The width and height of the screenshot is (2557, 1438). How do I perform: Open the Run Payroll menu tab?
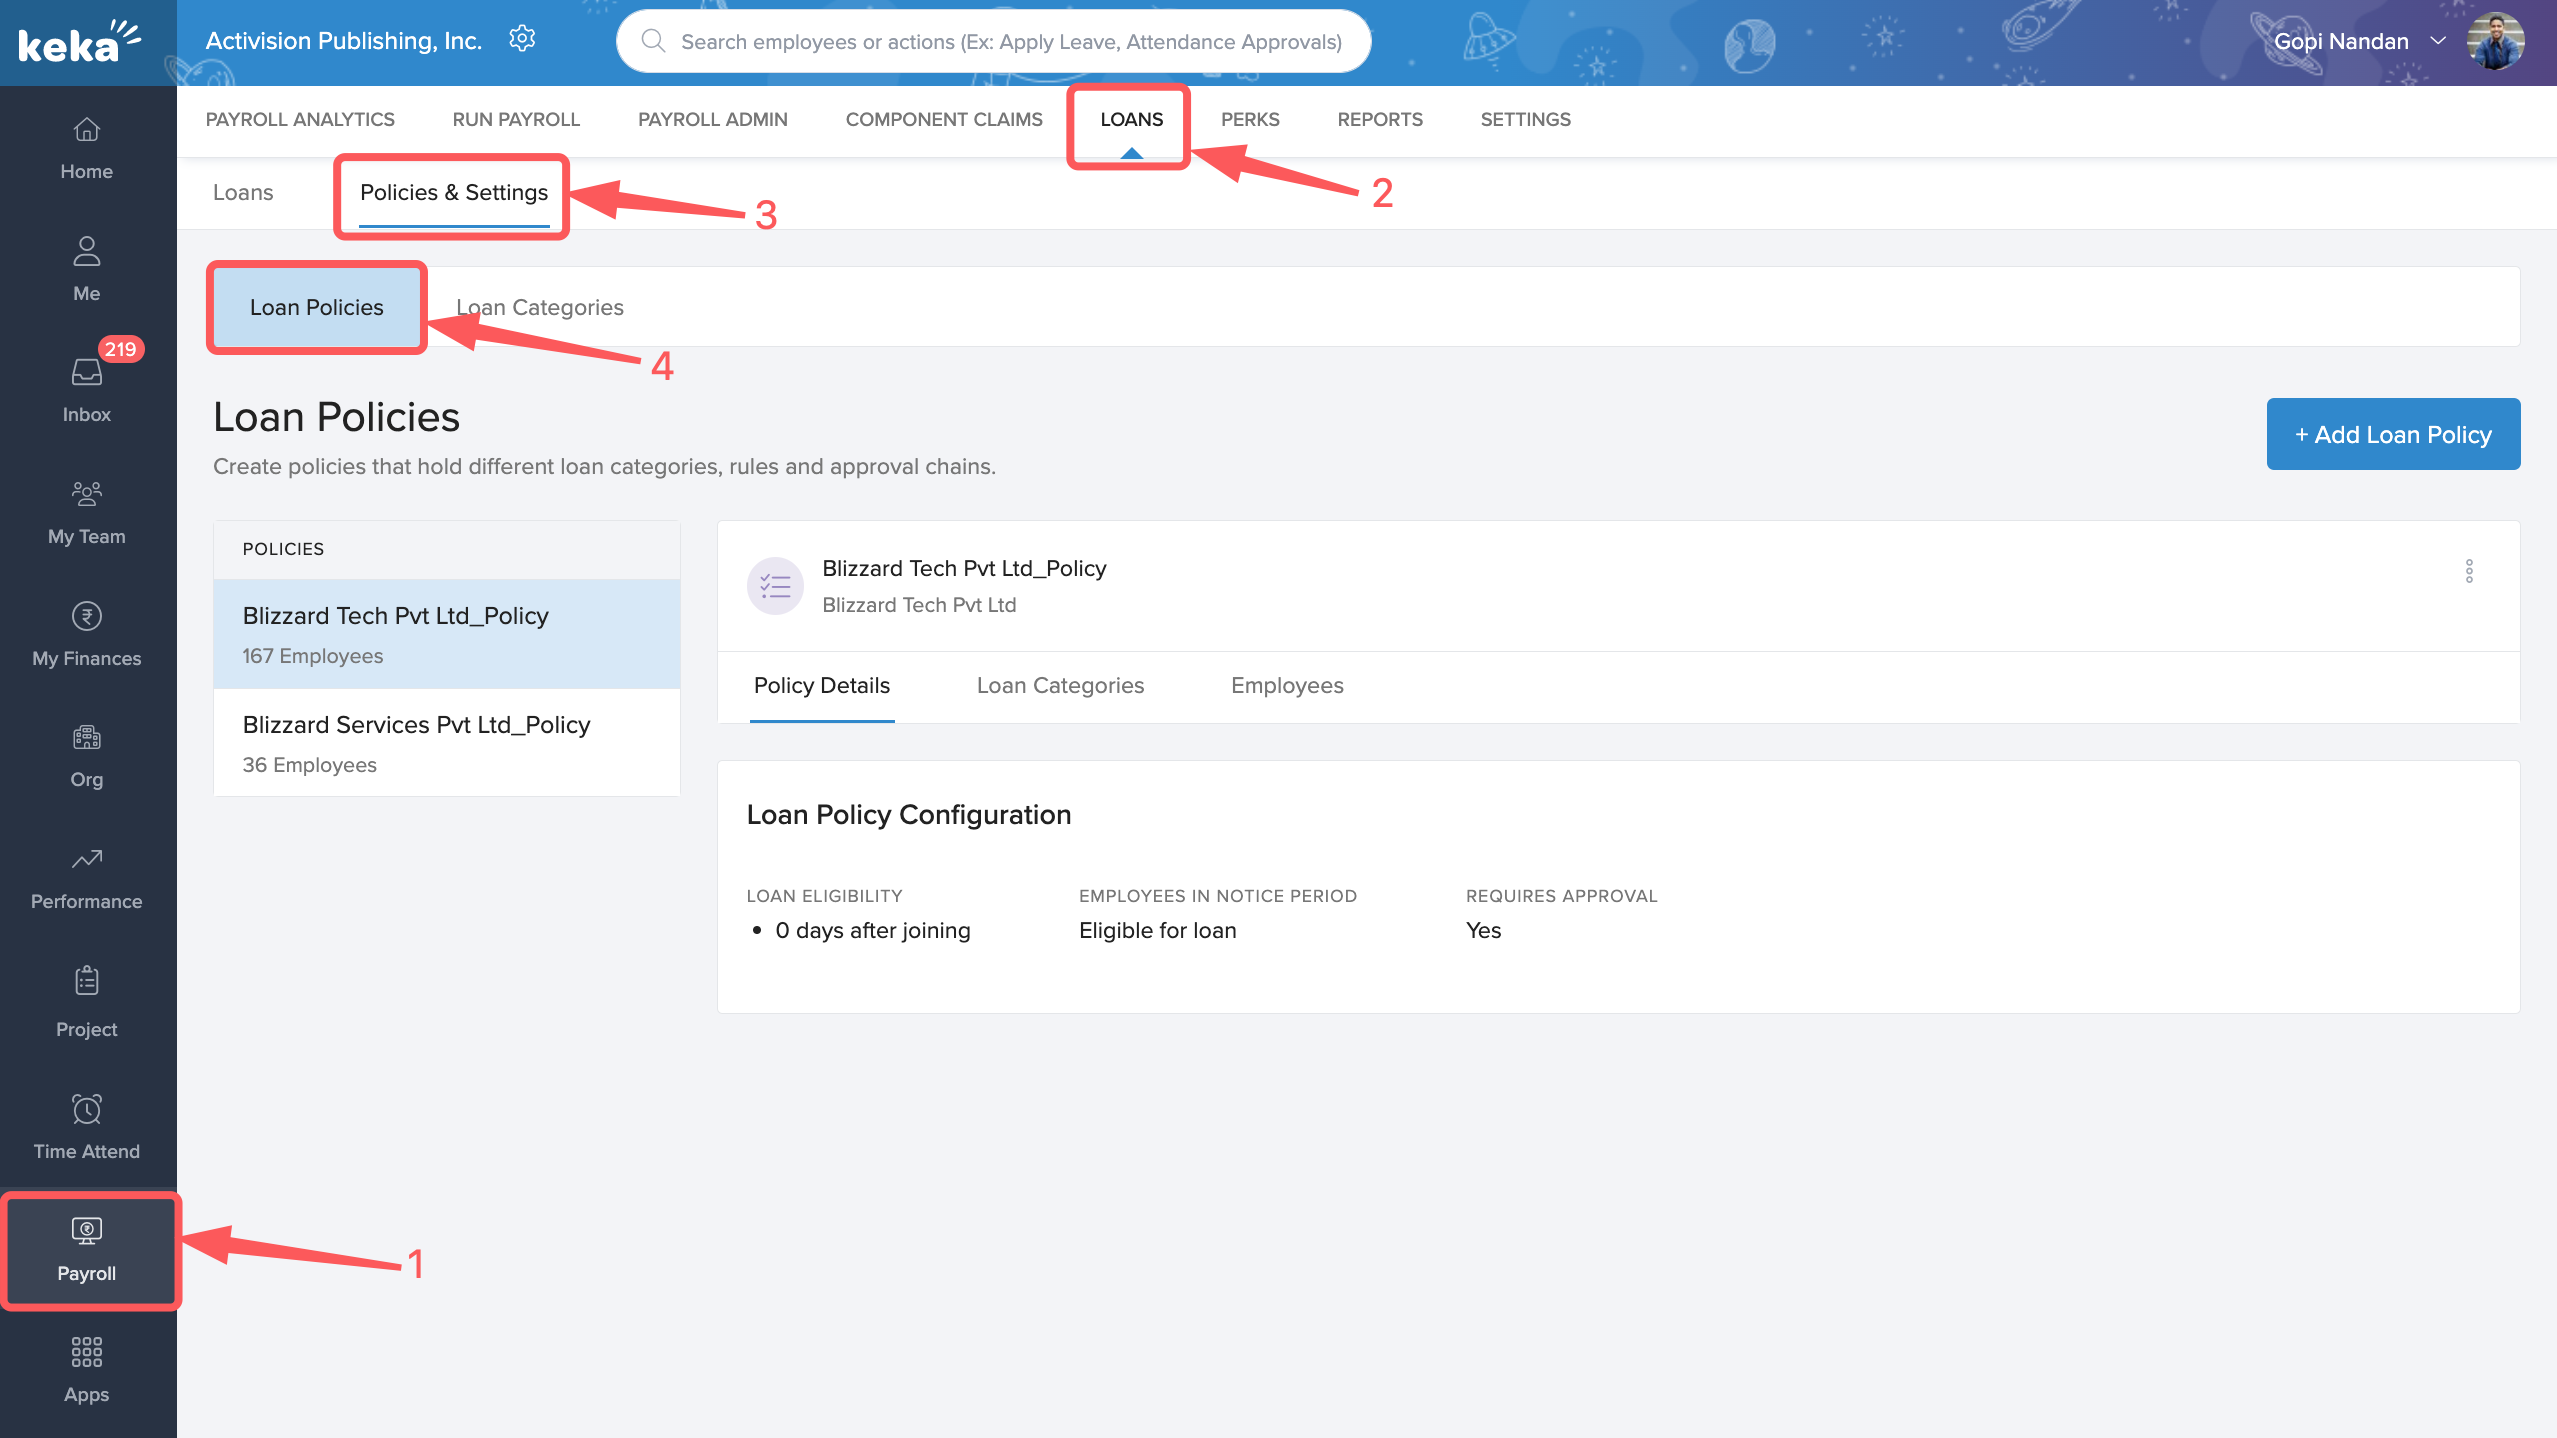point(516,119)
